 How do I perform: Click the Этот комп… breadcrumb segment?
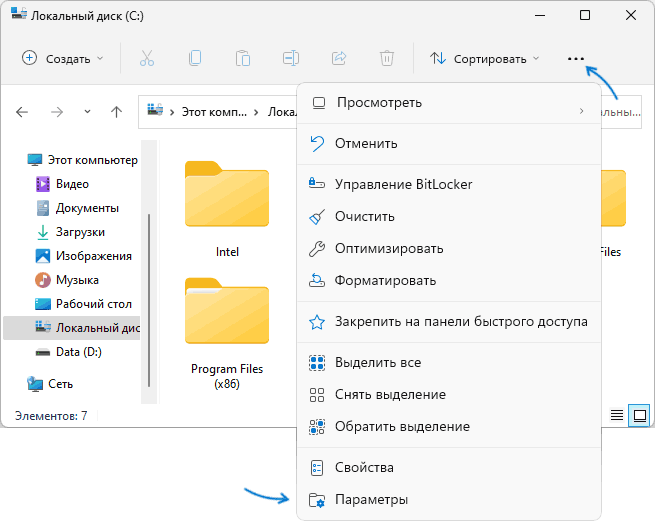tap(214, 112)
